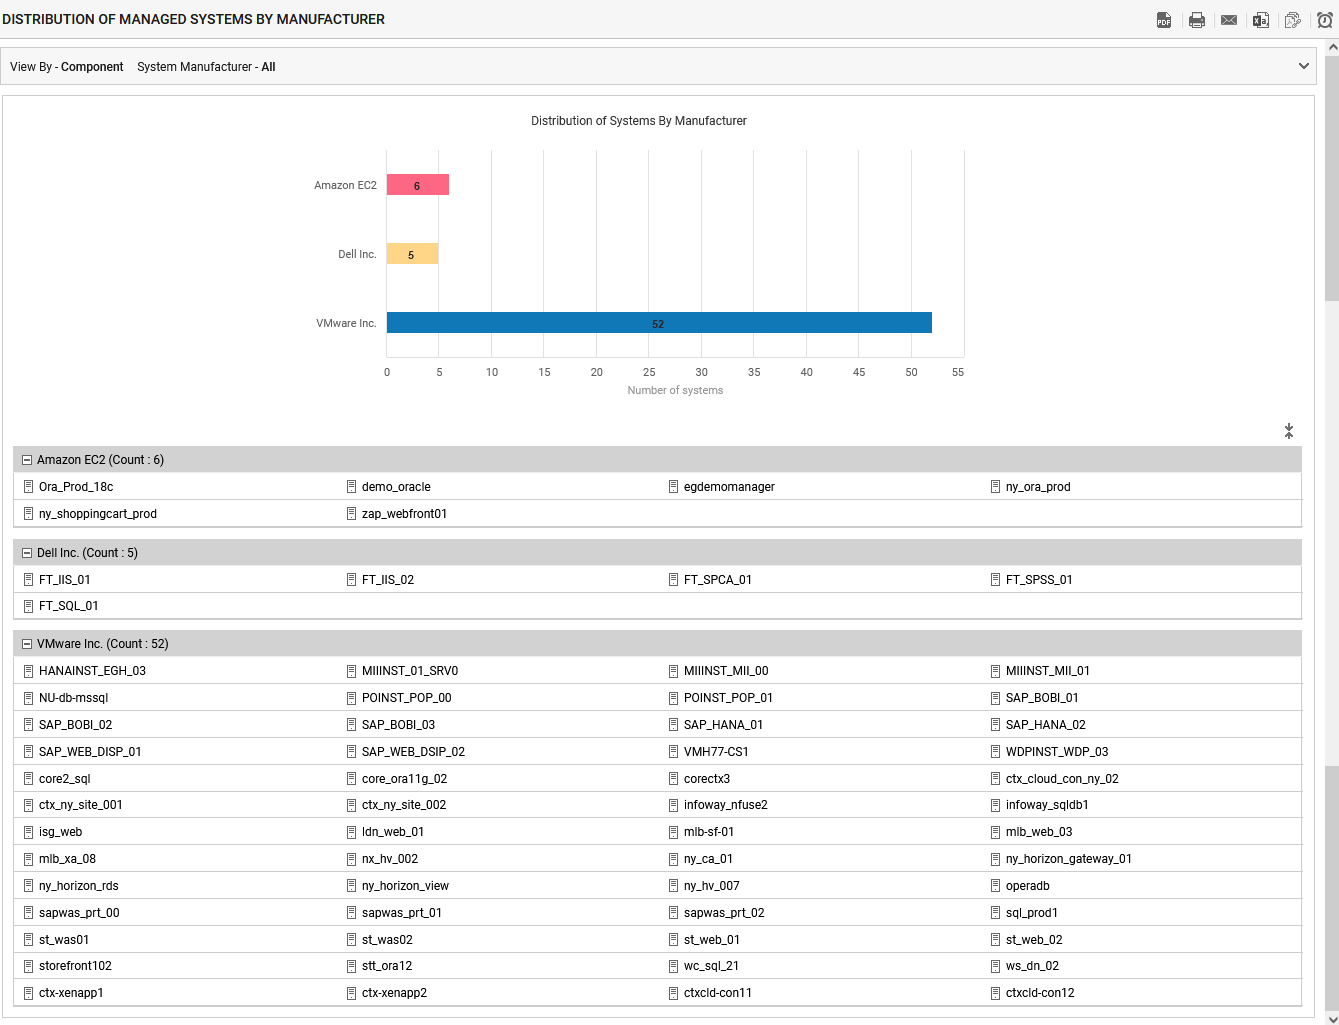This screenshot has width=1339, height=1025.
Task: Expand the View By filter panel chevron
Action: click(1304, 67)
